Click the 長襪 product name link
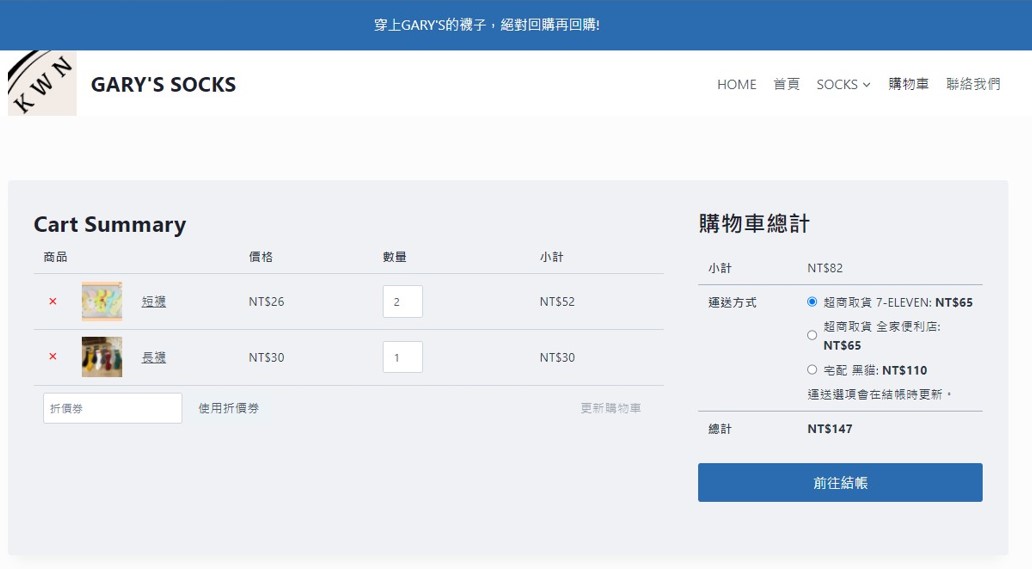Image resolution: width=1032 pixels, height=569 pixels. tap(154, 357)
